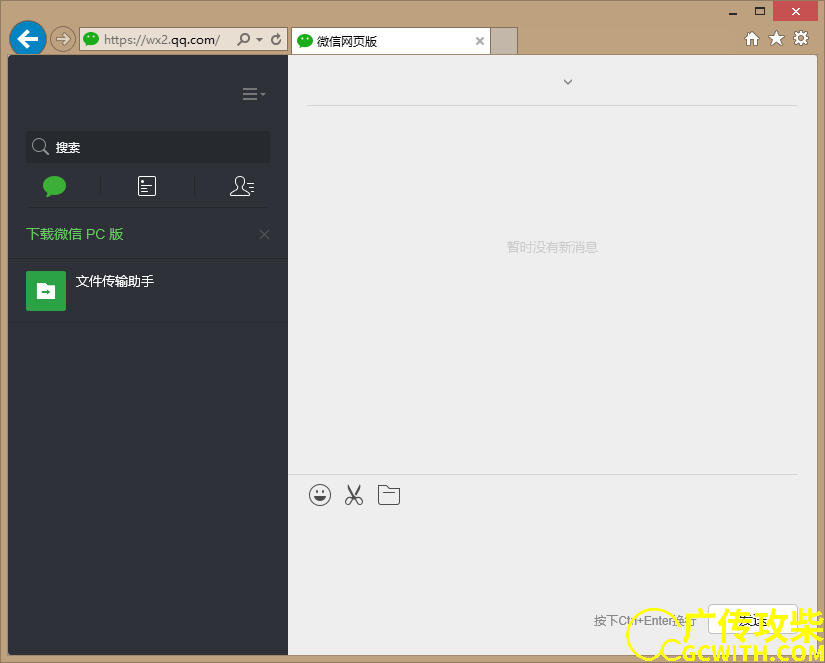
Task: Refresh the page with reload icon
Action: tap(276, 39)
